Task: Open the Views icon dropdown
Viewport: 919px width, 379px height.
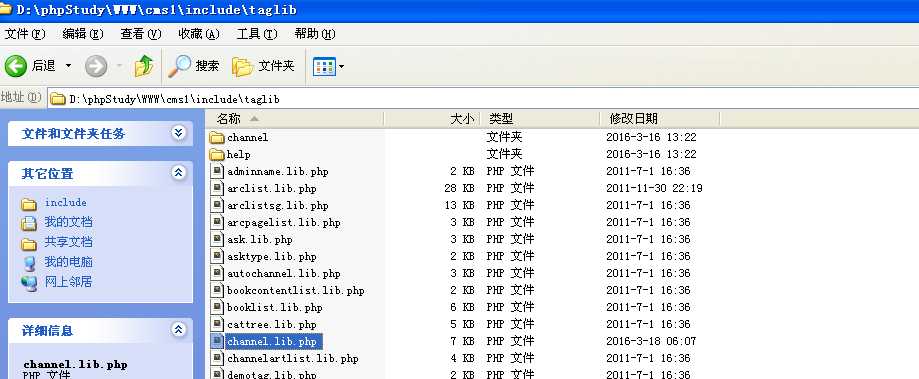Action: [328, 66]
